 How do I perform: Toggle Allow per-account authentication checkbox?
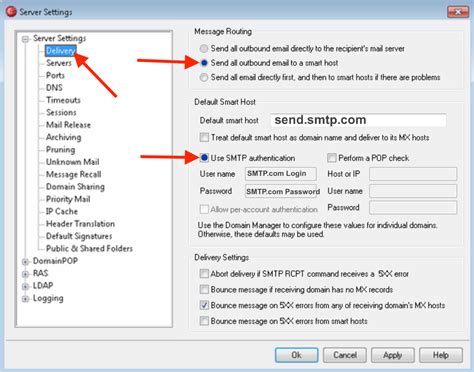(204, 209)
